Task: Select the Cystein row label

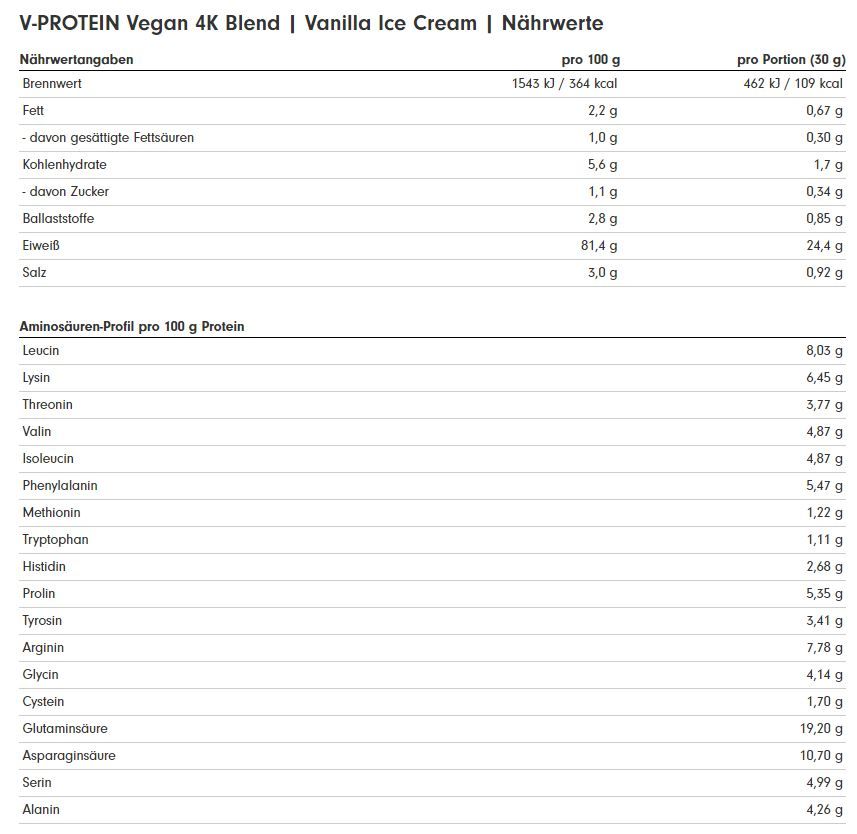Action: tap(43, 701)
